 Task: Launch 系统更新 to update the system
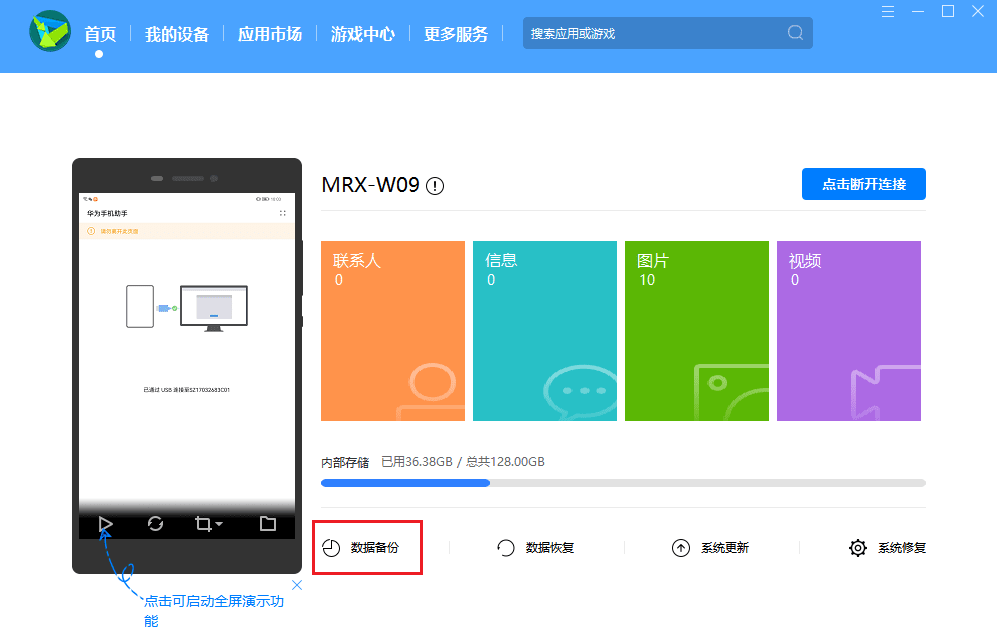click(711, 547)
